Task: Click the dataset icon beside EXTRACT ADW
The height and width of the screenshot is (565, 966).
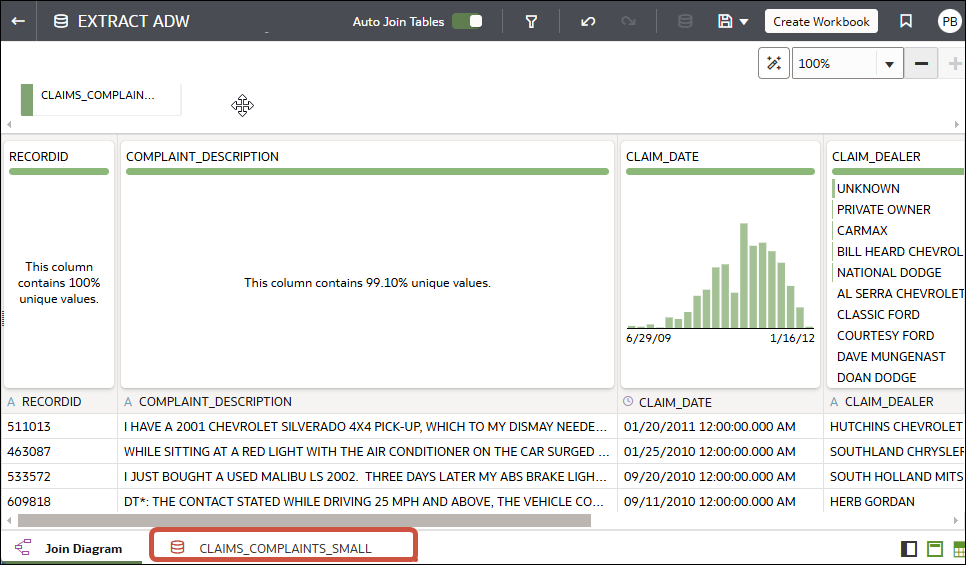Action: pos(60,21)
